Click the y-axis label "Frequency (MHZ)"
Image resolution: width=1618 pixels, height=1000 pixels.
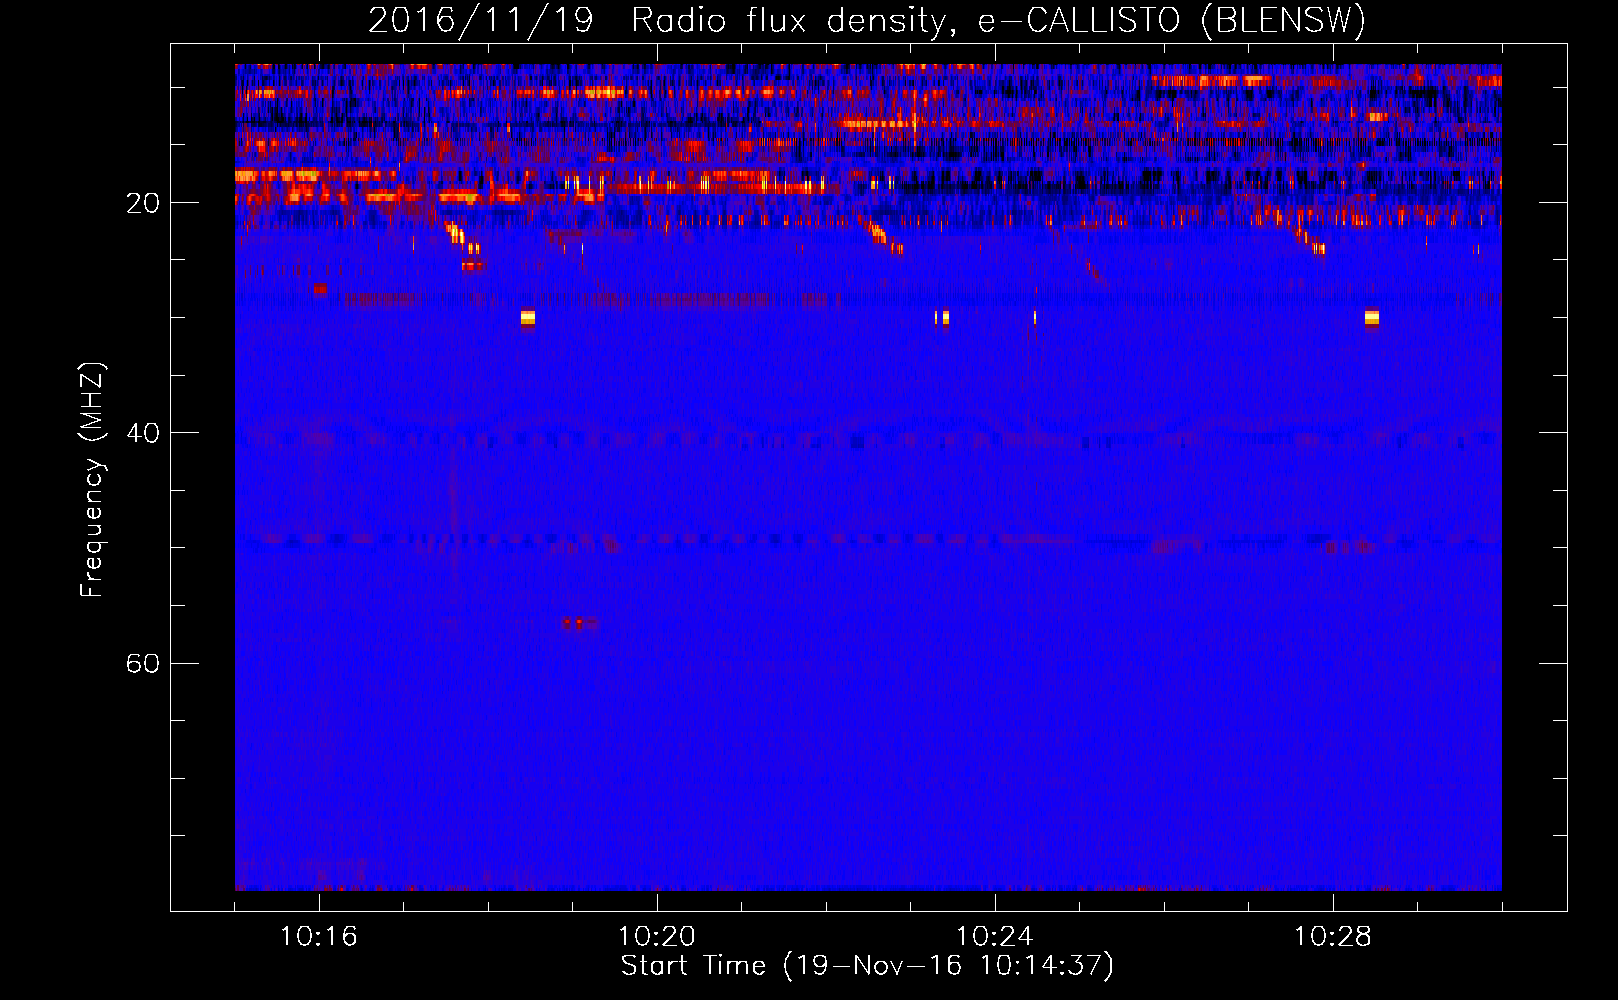(92, 480)
